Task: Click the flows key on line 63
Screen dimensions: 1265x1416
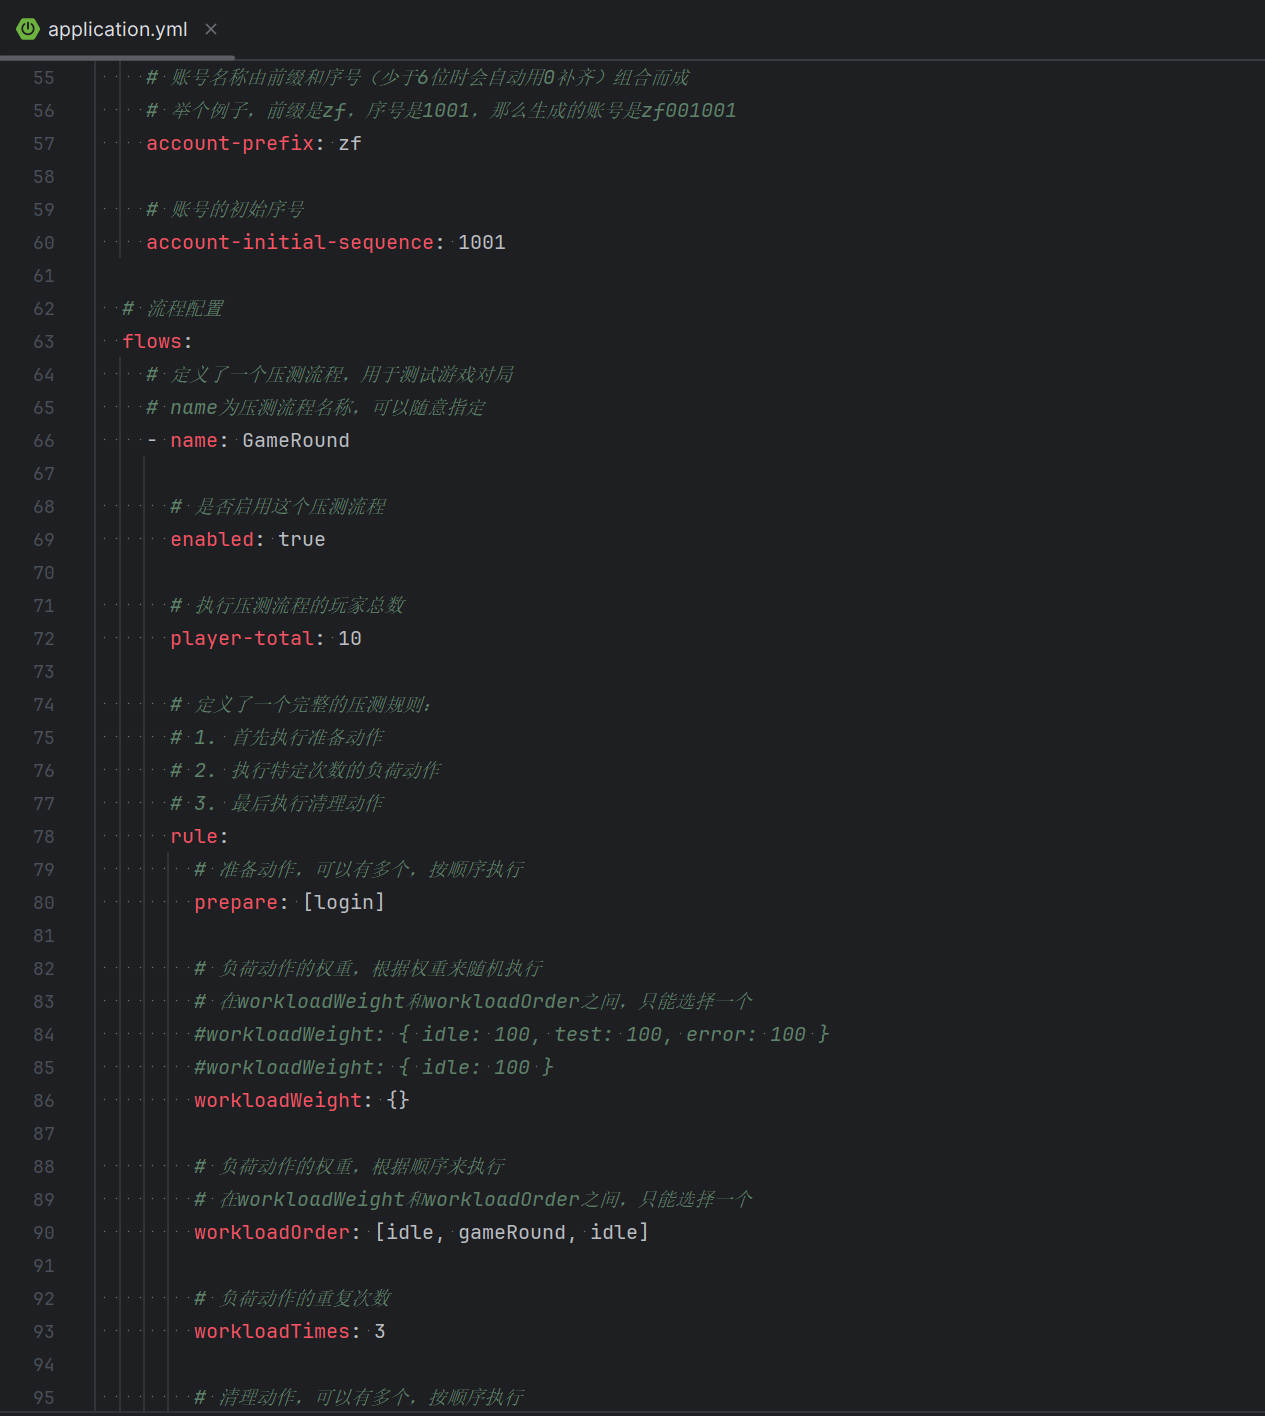Action: (x=152, y=341)
